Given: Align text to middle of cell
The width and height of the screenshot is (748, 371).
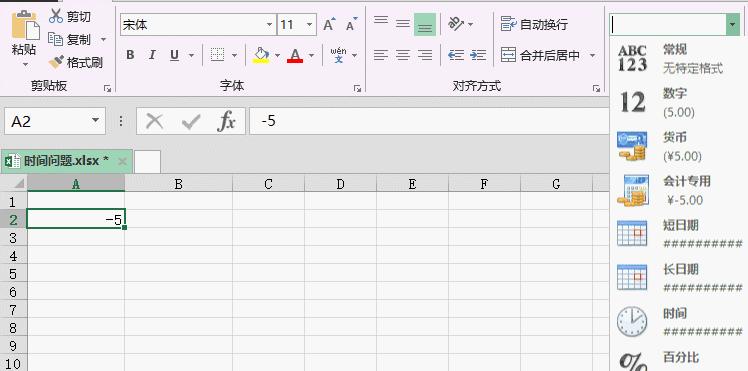Looking at the screenshot, I should coord(403,24).
